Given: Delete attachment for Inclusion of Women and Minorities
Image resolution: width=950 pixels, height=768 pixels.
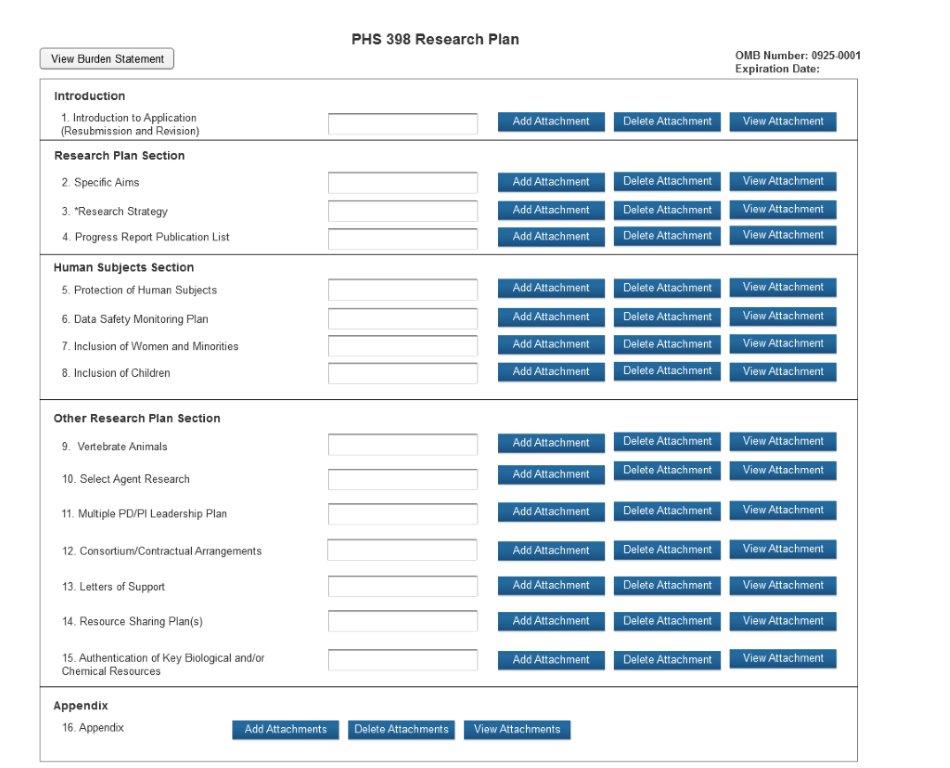Looking at the screenshot, I should point(667,344).
